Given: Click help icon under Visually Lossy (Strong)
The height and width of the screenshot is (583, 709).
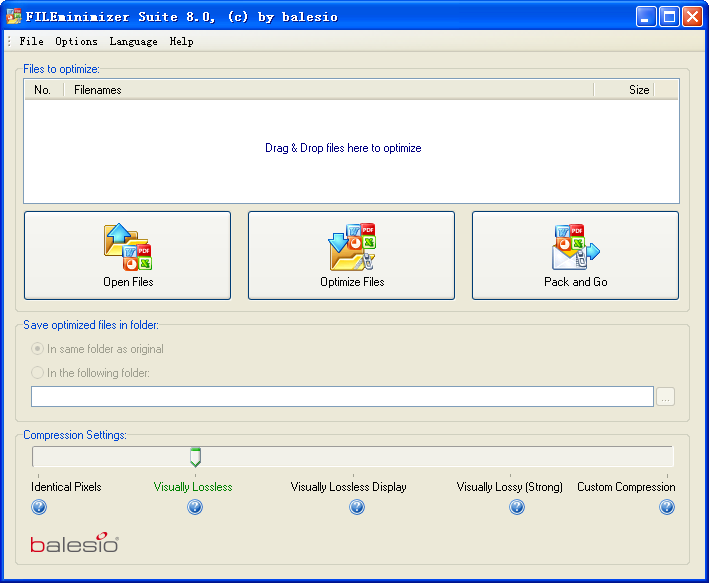Looking at the screenshot, I should pyautogui.click(x=517, y=507).
